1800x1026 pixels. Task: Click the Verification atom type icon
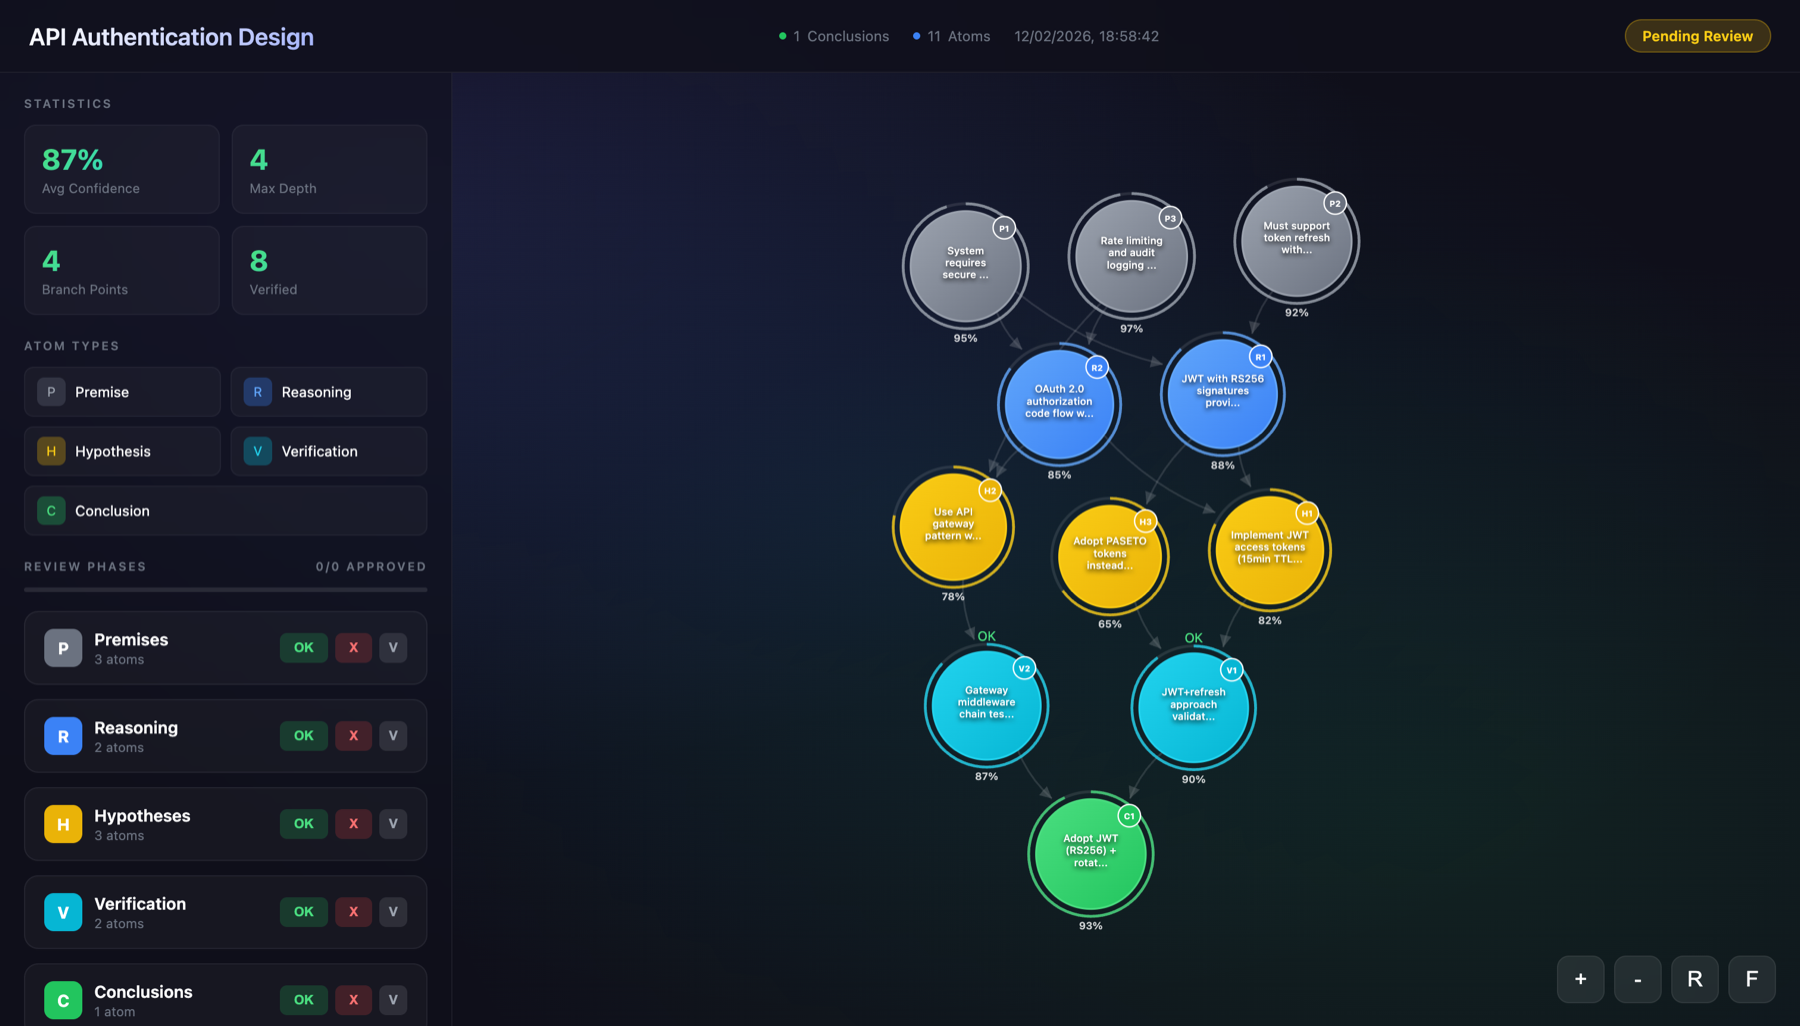[257, 451]
